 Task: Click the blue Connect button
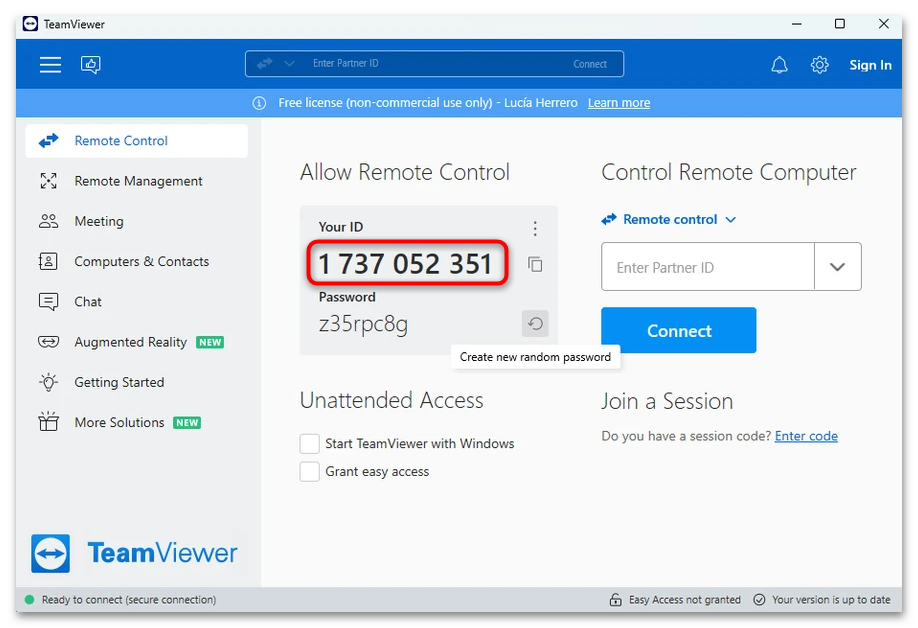679,330
